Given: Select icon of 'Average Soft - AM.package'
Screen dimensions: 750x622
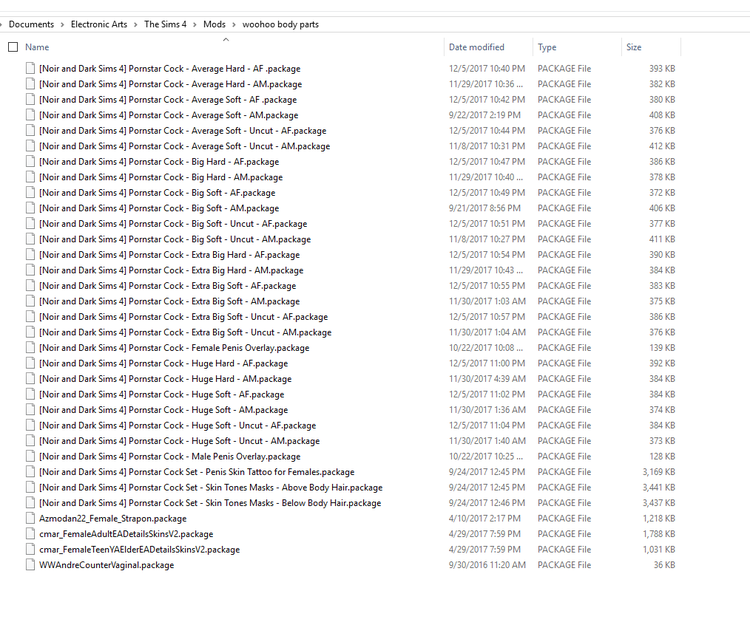Looking at the screenshot, I should [31, 115].
